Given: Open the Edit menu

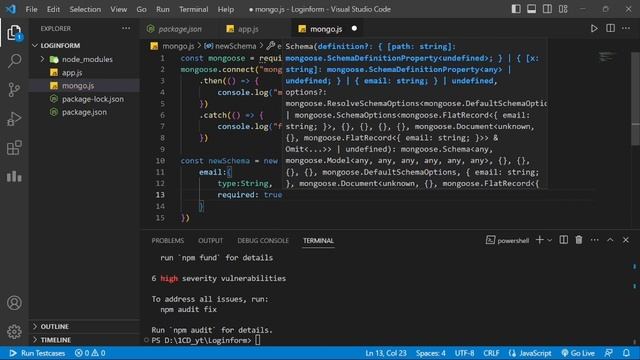Looking at the screenshot, I should coord(53,9).
